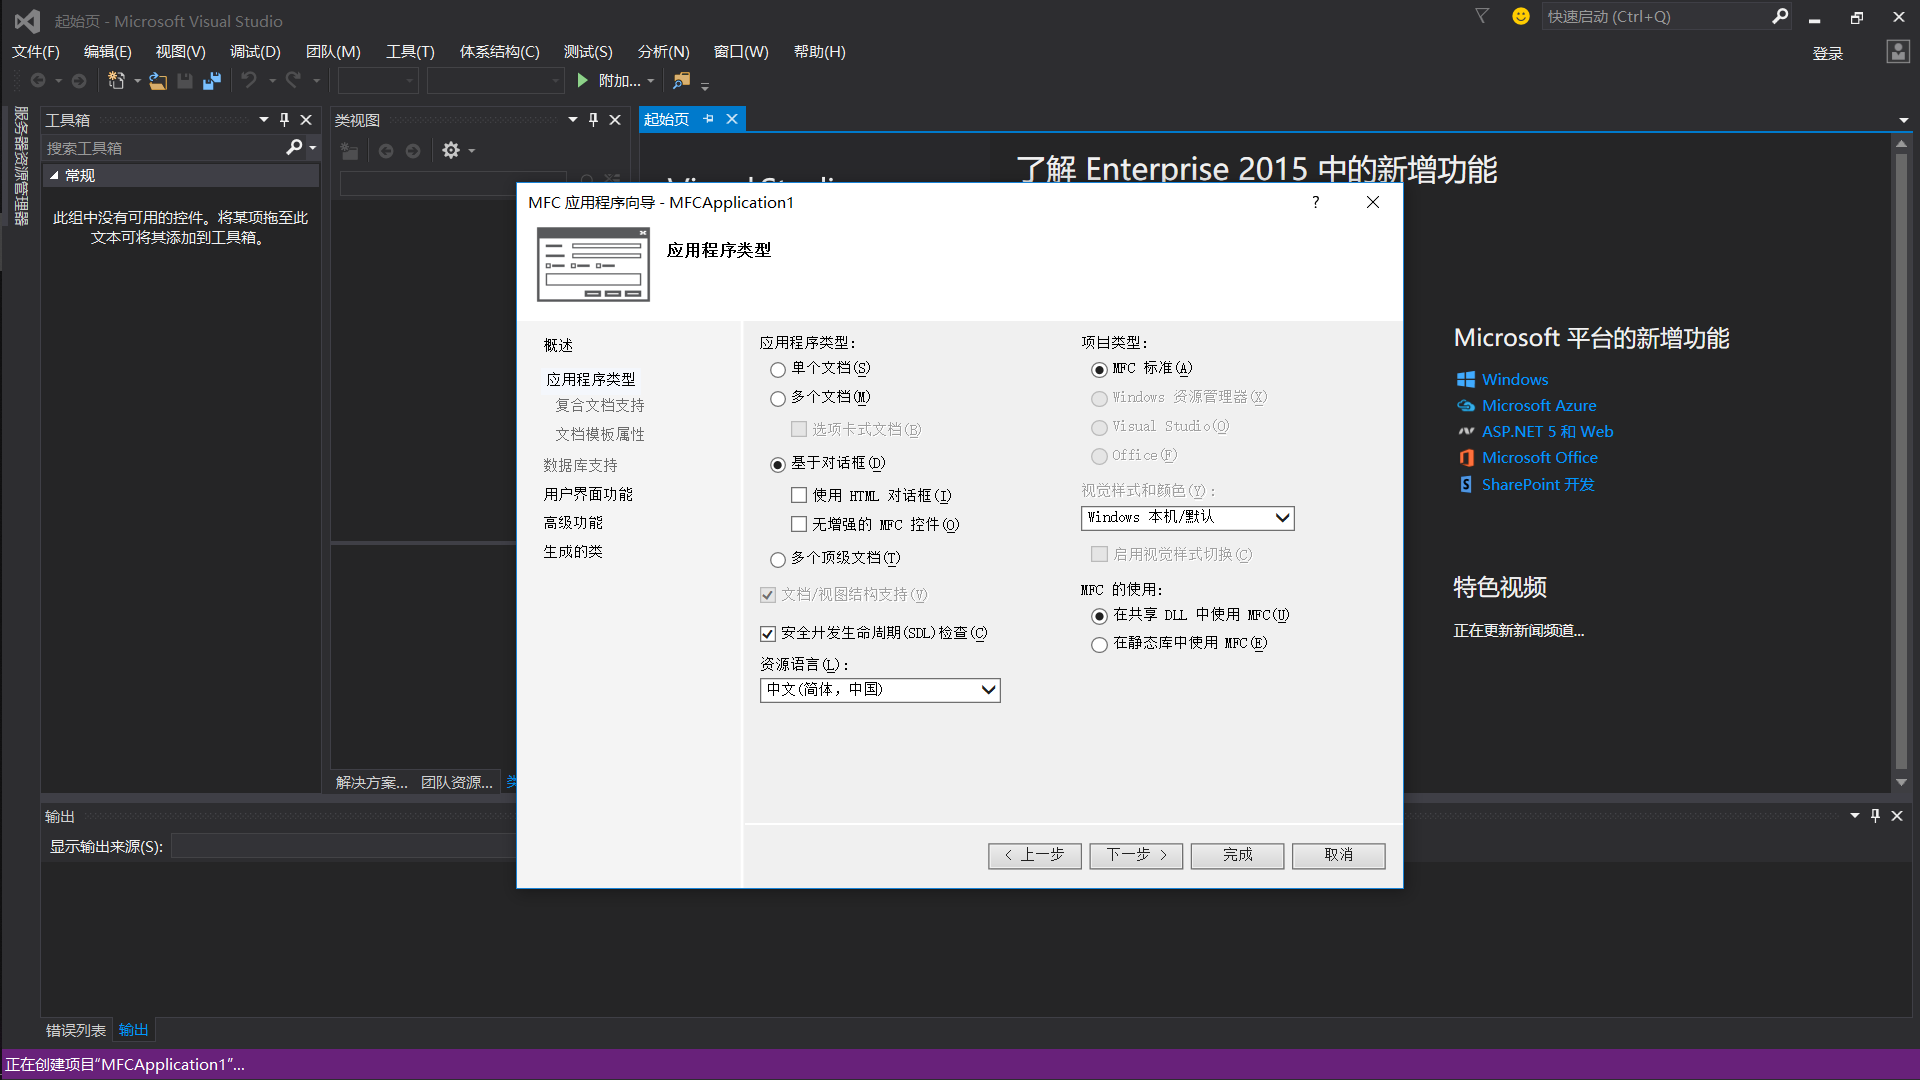
Task: Click the New Project toolbar icon
Action: 116,81
